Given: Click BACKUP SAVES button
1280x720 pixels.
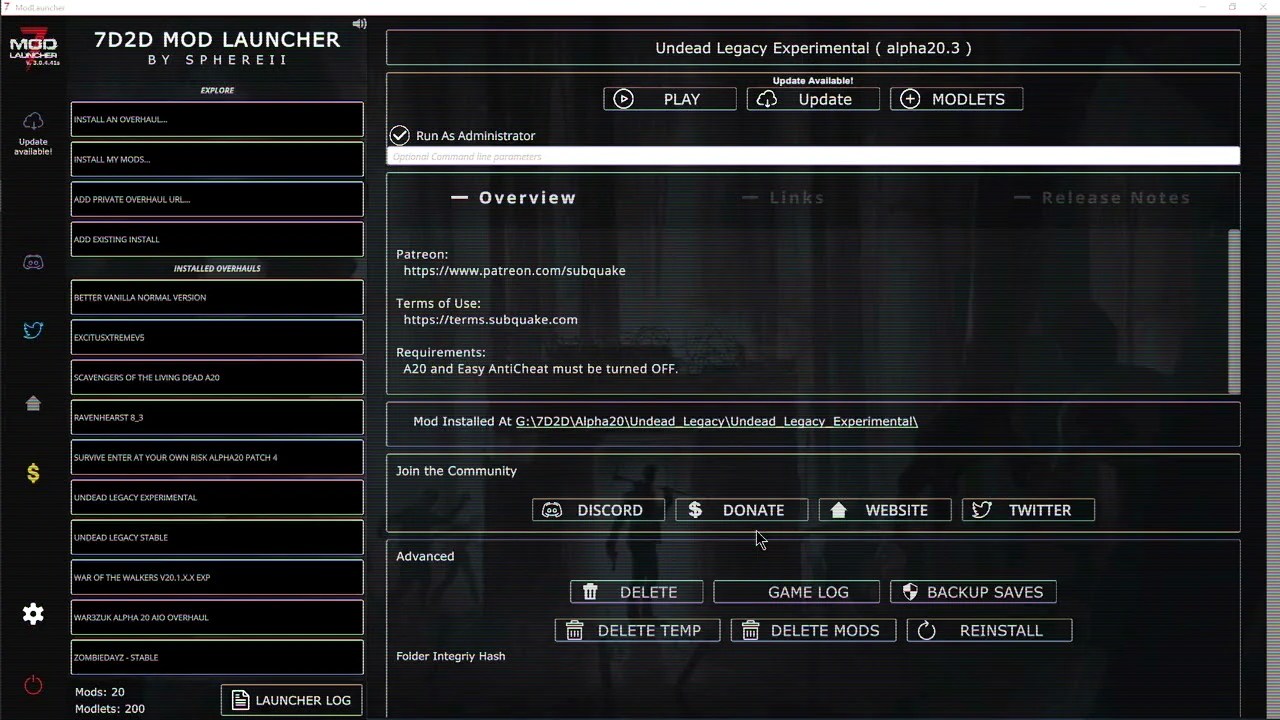Looking at the screenshot, I should (973, 592).
